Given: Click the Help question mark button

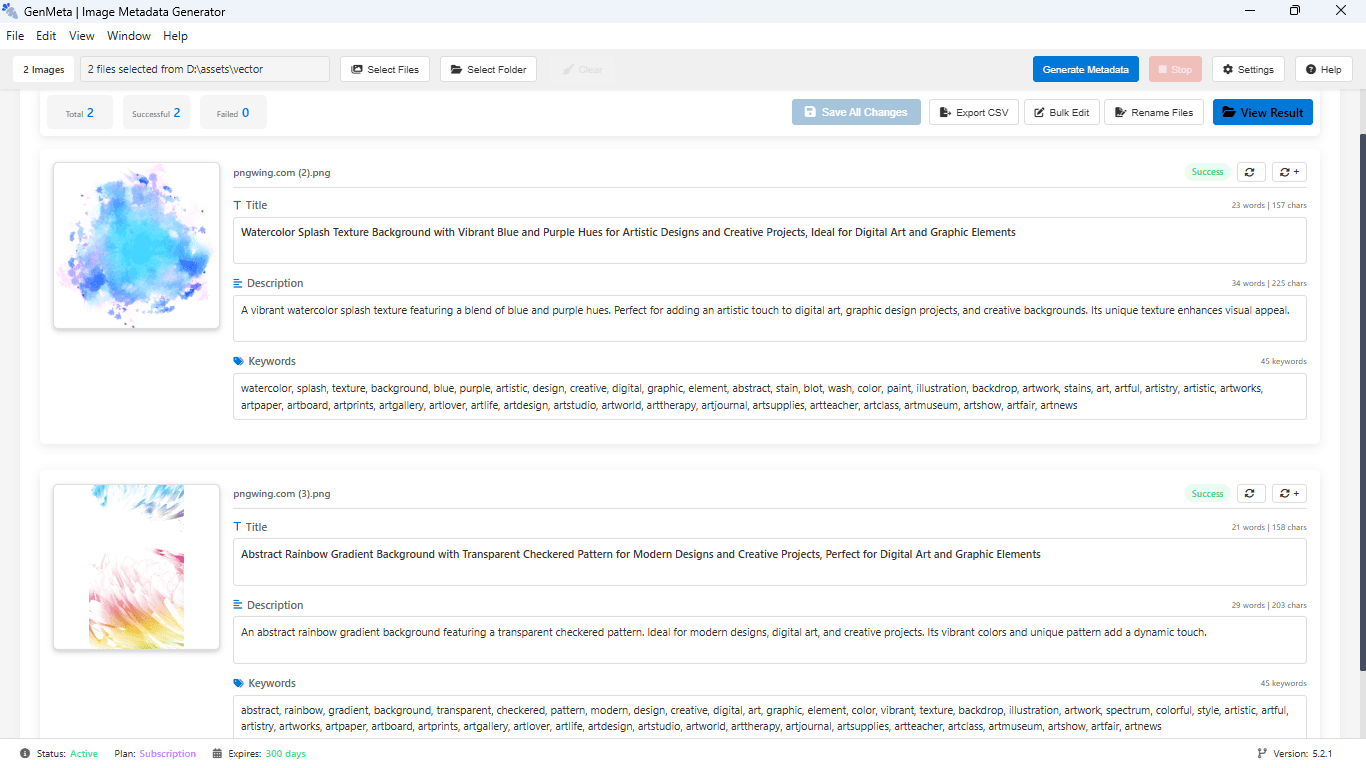Looking at the screenshot, I should (x=1323, y=69).
